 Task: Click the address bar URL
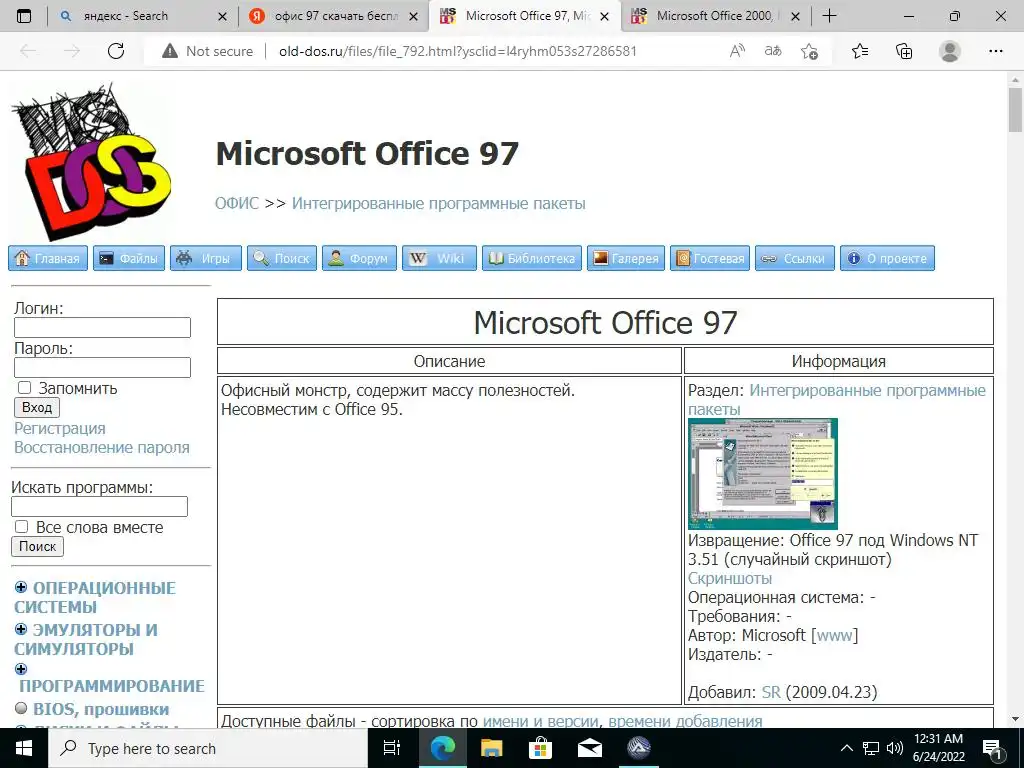[x=457, y=51]
